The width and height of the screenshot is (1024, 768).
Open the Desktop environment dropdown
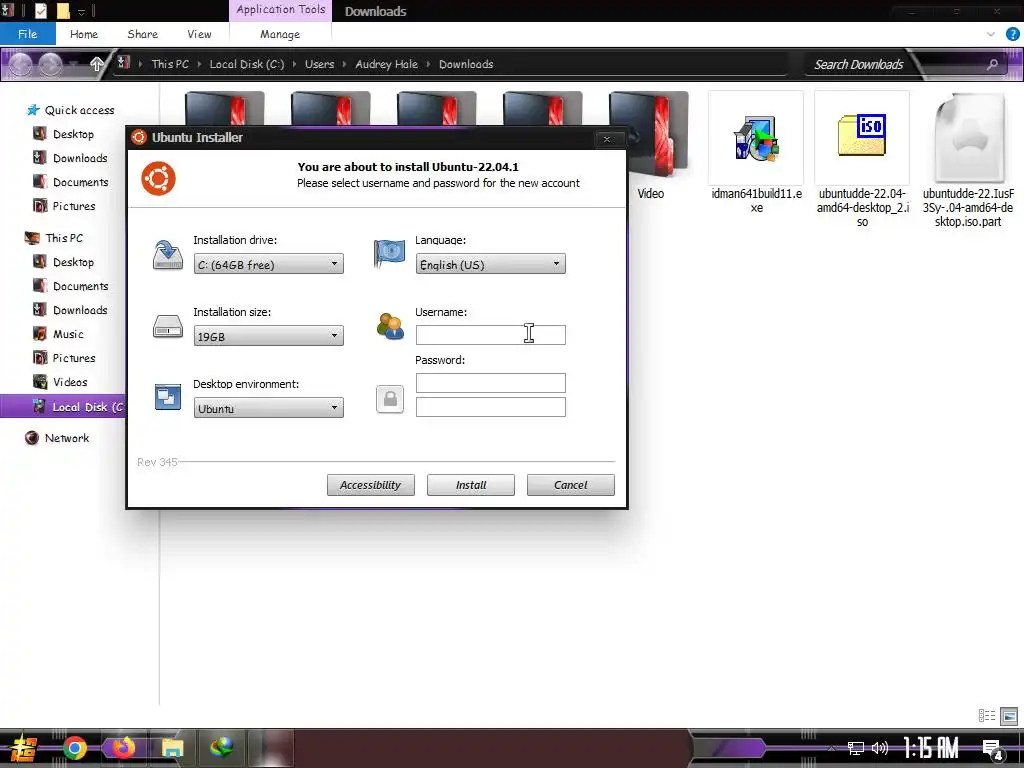[x=268, y=408]
